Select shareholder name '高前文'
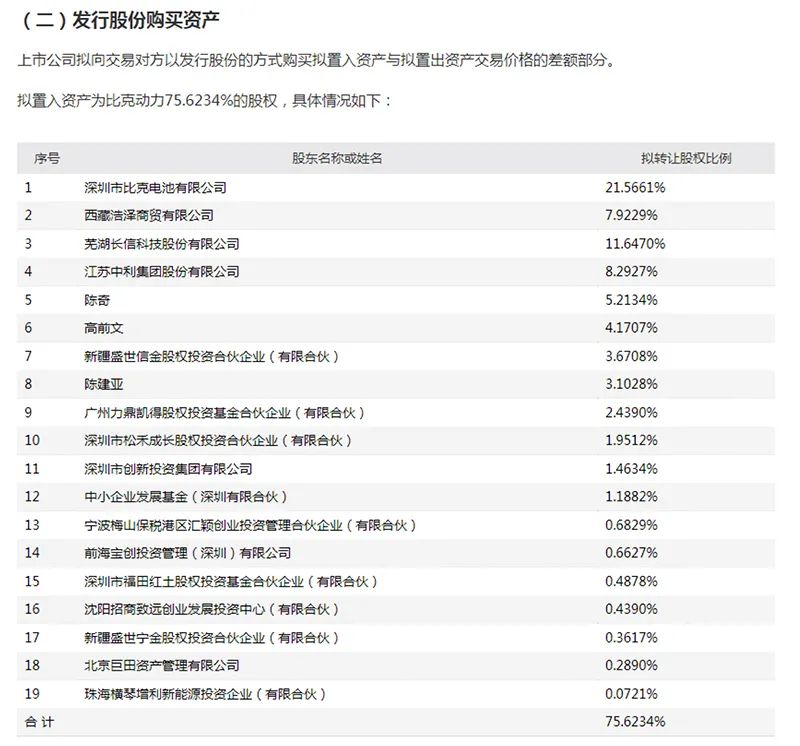This screenshot has height=746, width=800. click(x=104, y=328)
